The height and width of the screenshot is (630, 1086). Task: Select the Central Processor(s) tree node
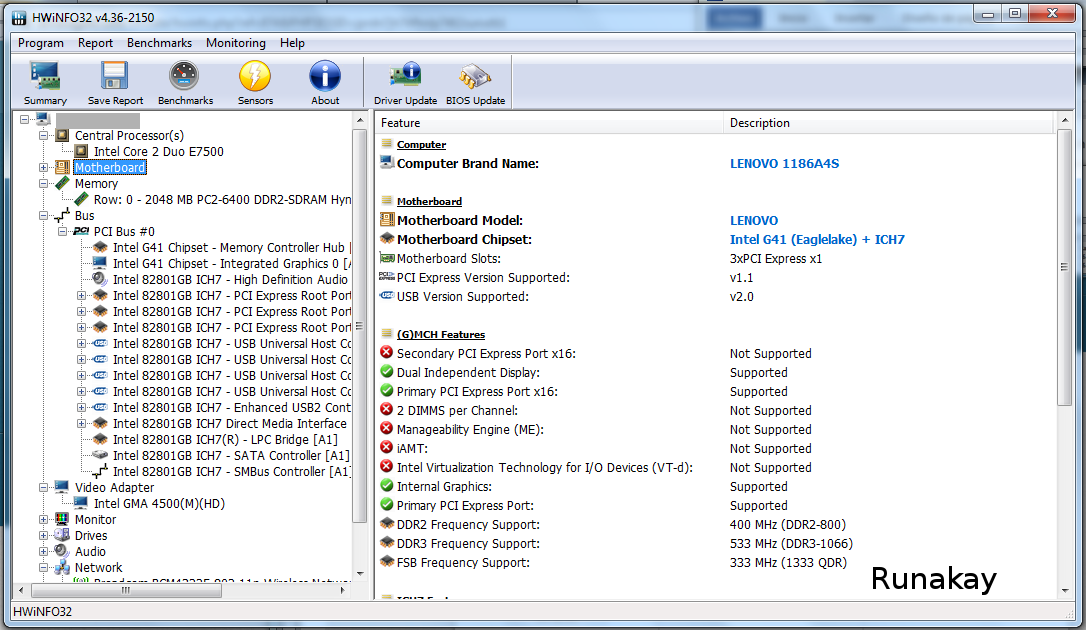129,136
